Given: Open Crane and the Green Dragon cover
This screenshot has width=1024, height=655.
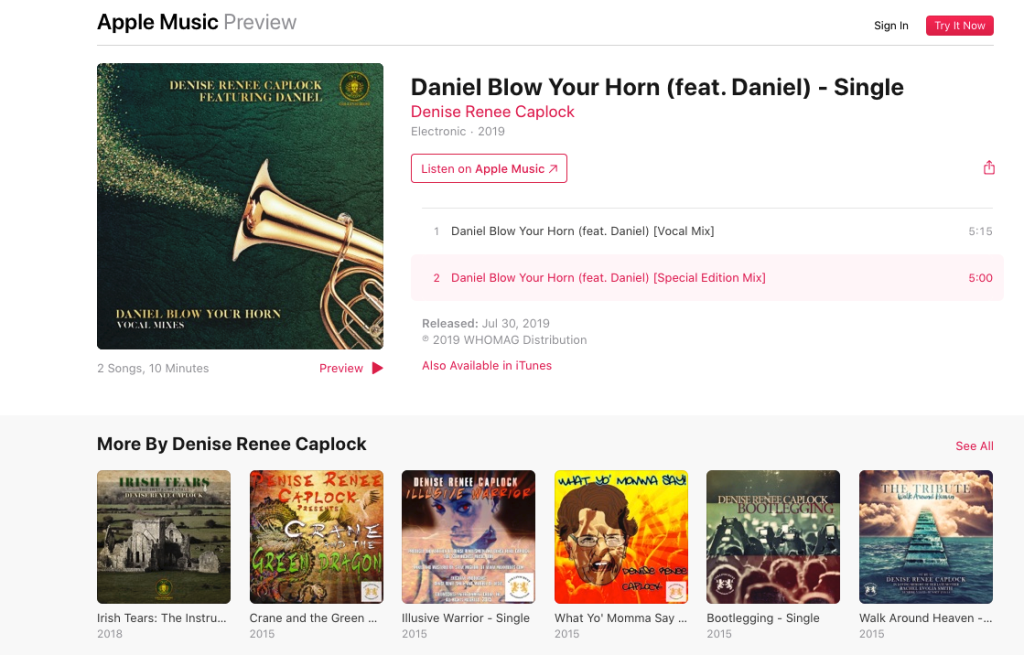Looking at the screenshot, I should pos(316,537).
